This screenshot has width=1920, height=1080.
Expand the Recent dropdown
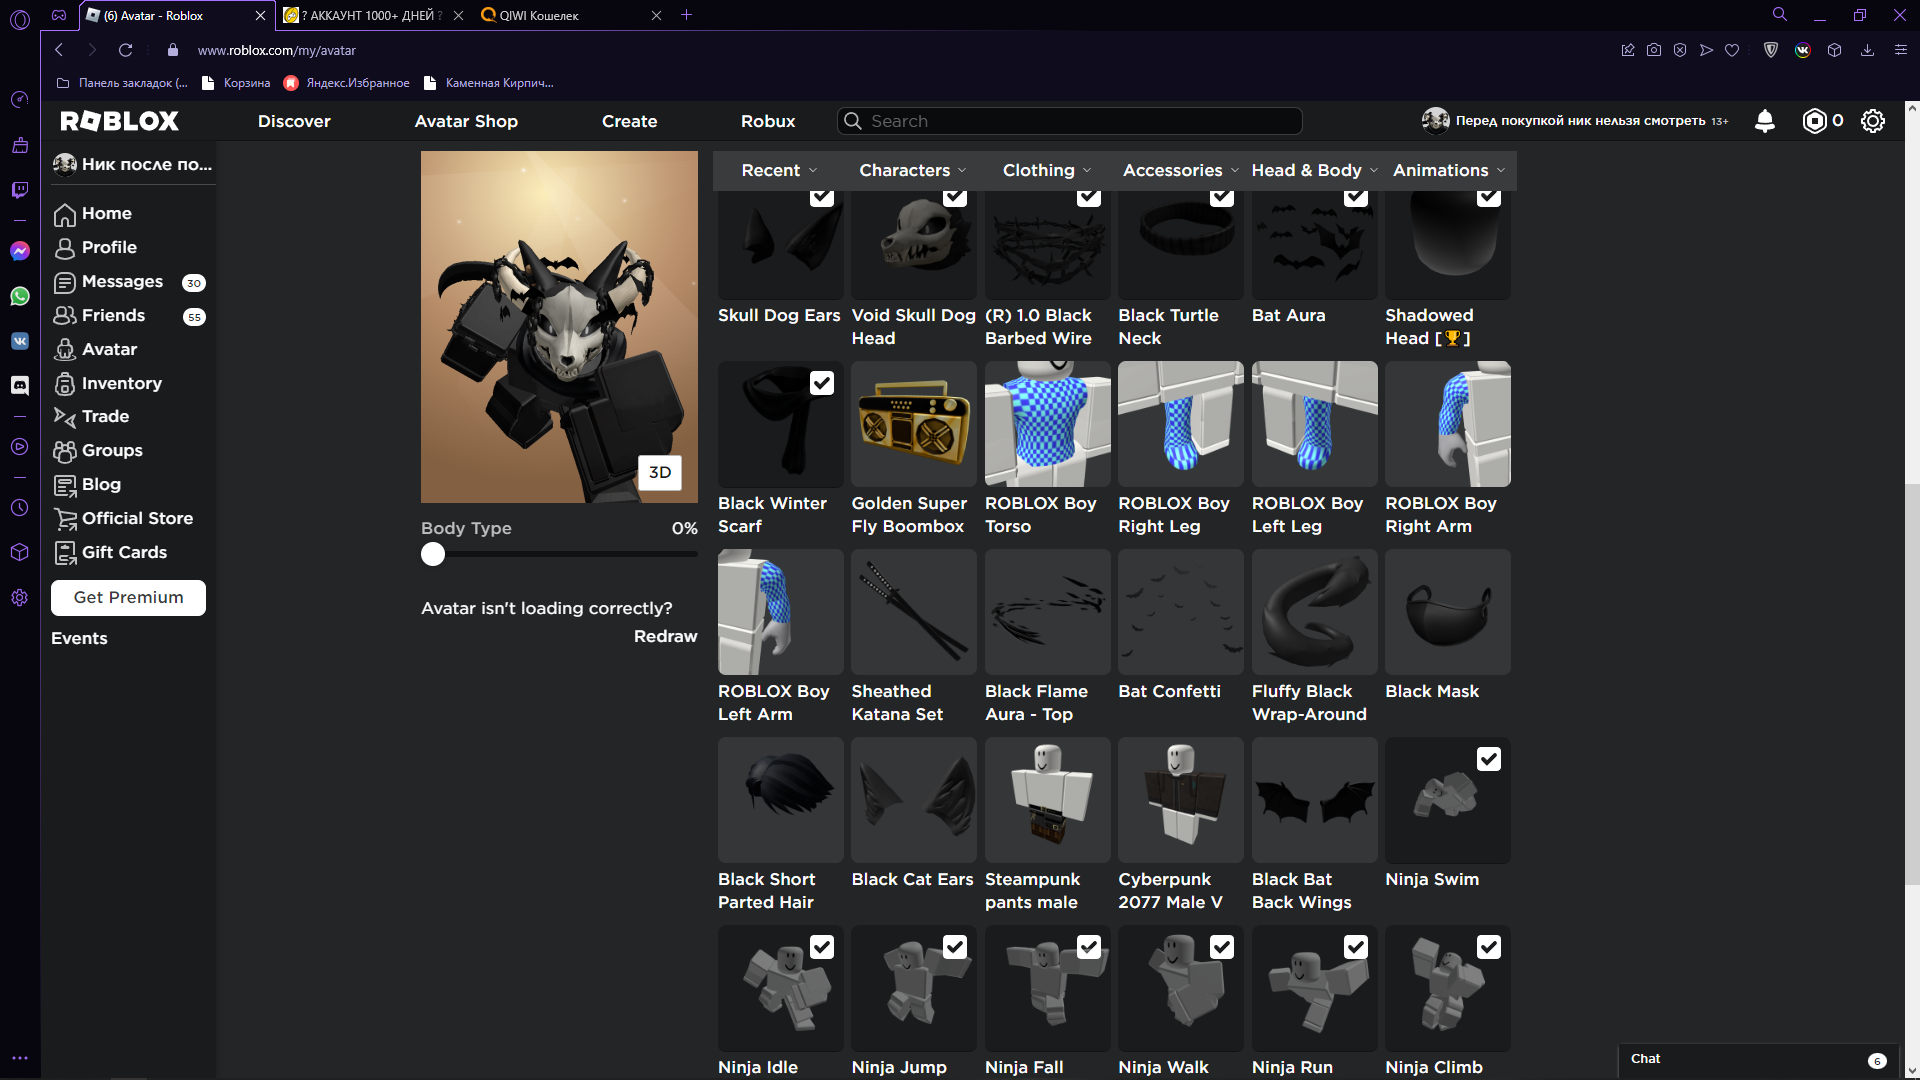coord(779,170)
